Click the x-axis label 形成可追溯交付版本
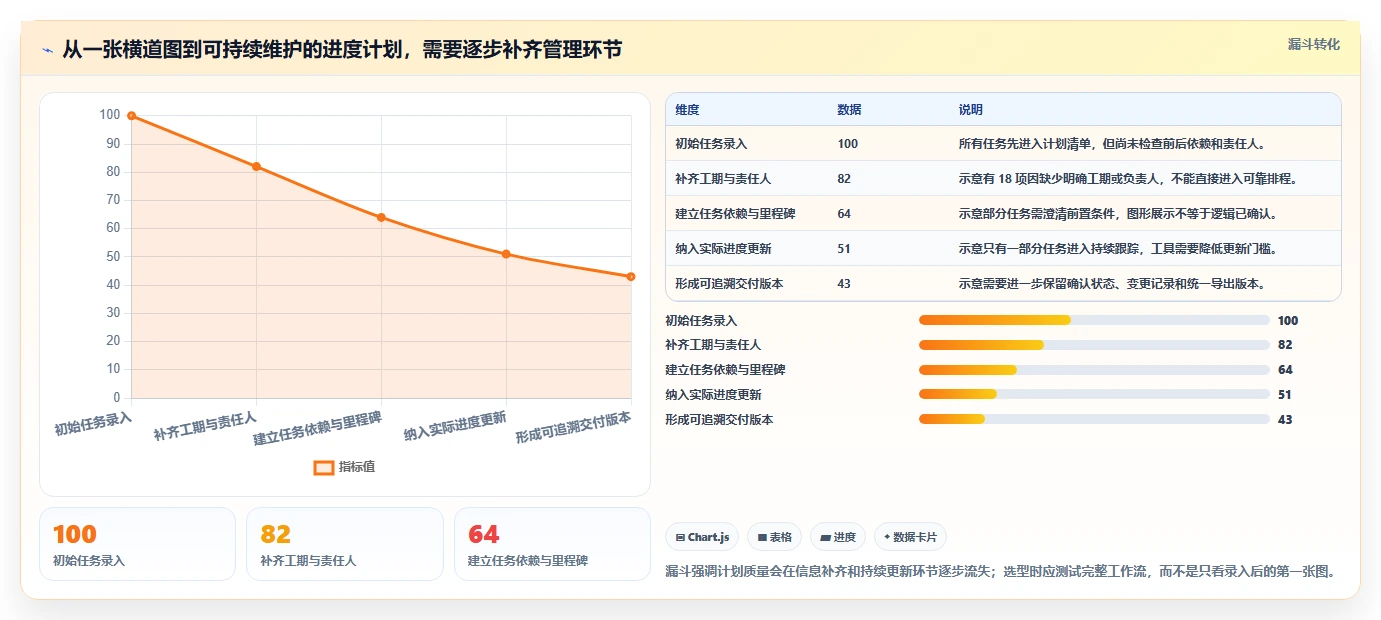The width and height of the screenshot is (1381, 620). tap(574, 427)
